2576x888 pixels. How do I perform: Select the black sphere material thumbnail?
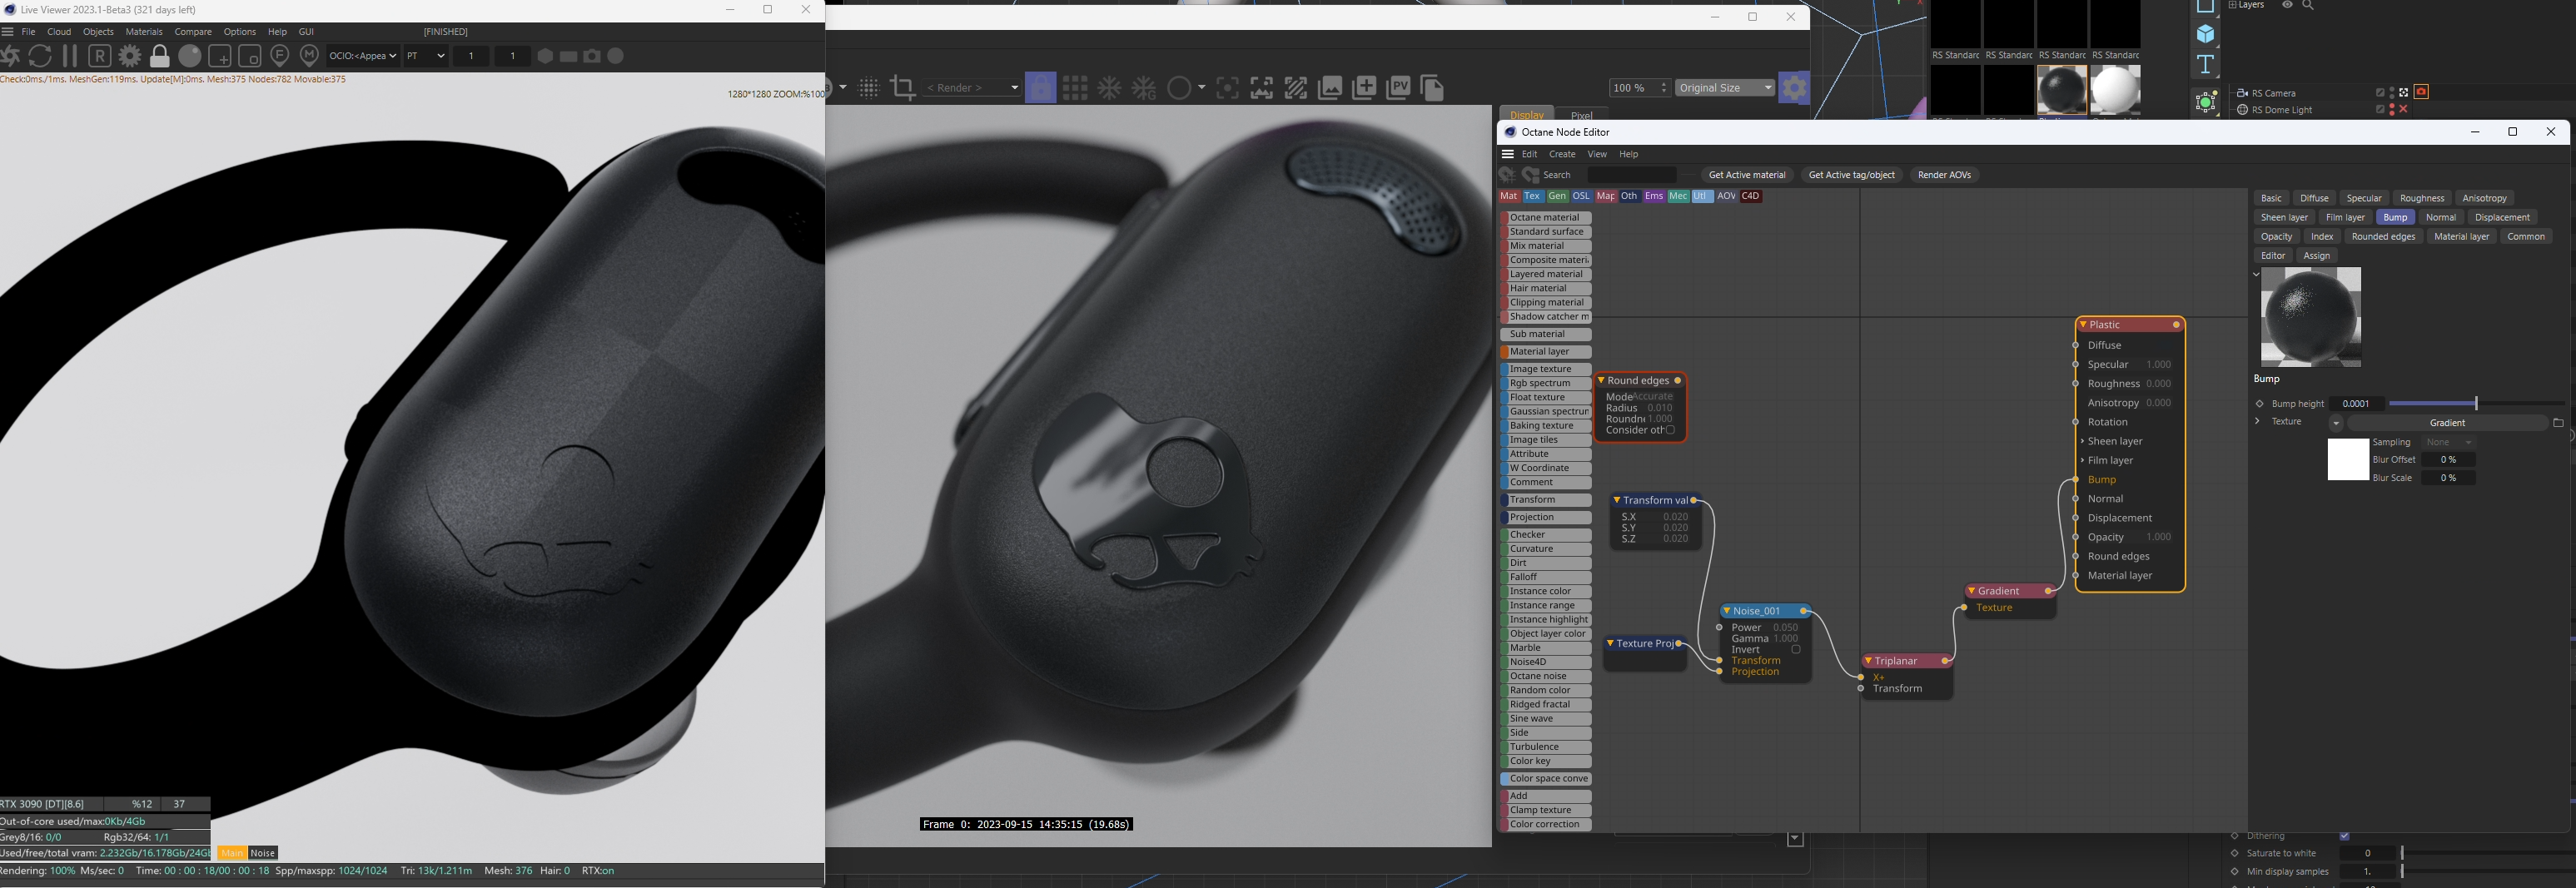click(x=2061, y=90)
